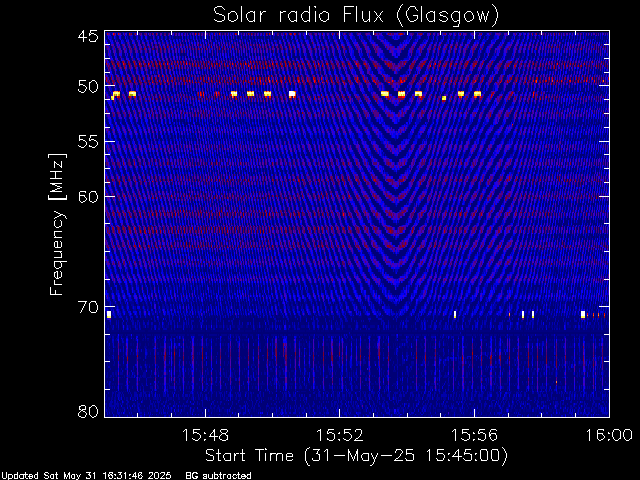Click the "Updated Sat May 31 16:31:46 2025" timestamp
Image resolution: width=640 pixels, height=480 pixels.
click(x=86, y=476)
